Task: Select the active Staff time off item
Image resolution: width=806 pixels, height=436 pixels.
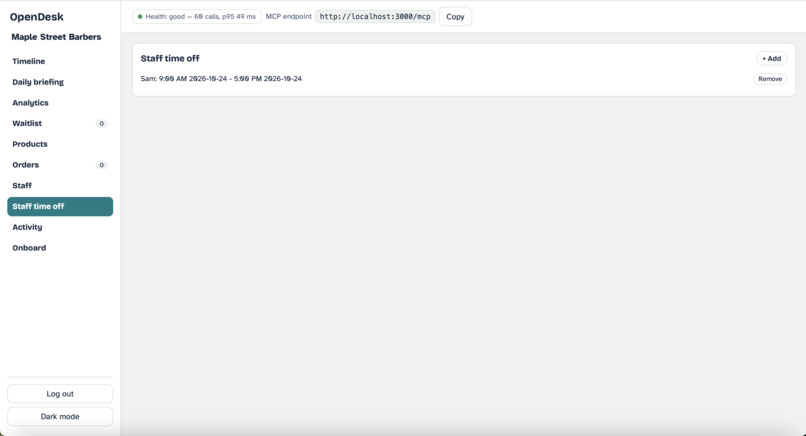Action: tap(60, 206)
